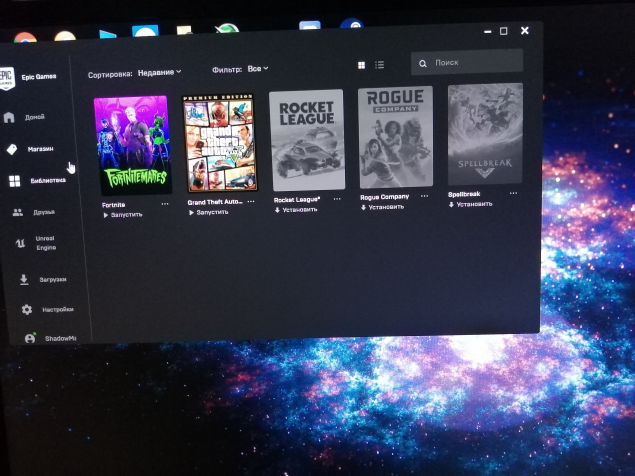
Task: Select the Spellbreak cover thumbnail
Action: (486, 134)
